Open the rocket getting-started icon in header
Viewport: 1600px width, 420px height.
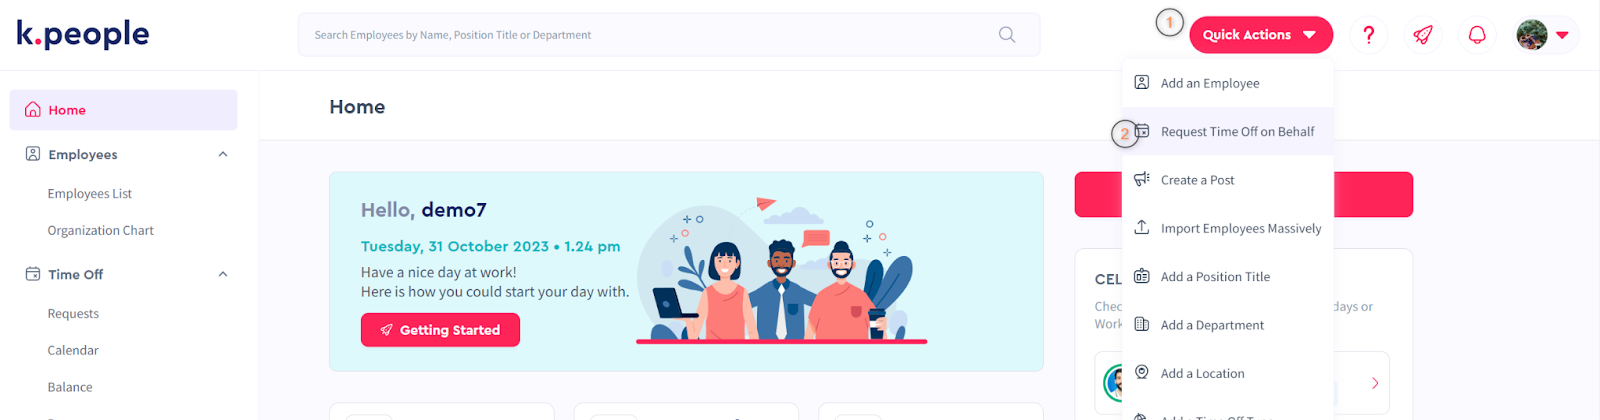(1423, 35)
